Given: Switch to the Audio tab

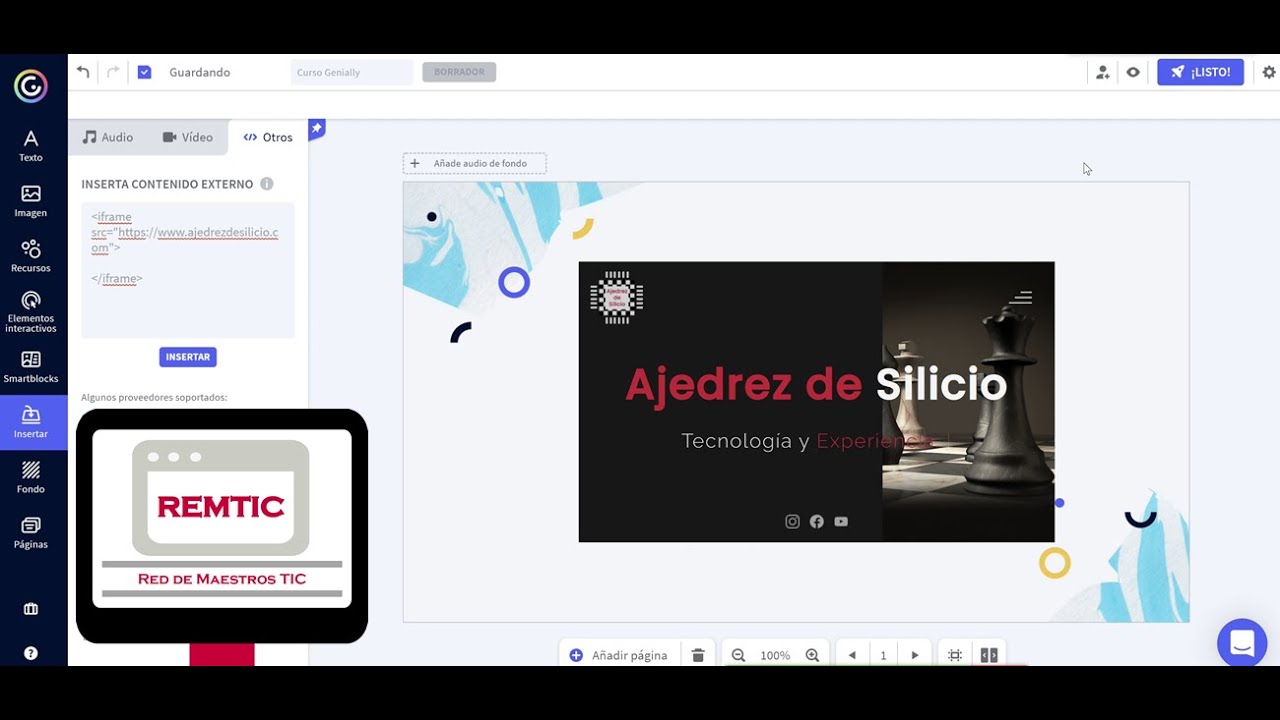Looking at the screenshot, I should (x=107, y=137).
